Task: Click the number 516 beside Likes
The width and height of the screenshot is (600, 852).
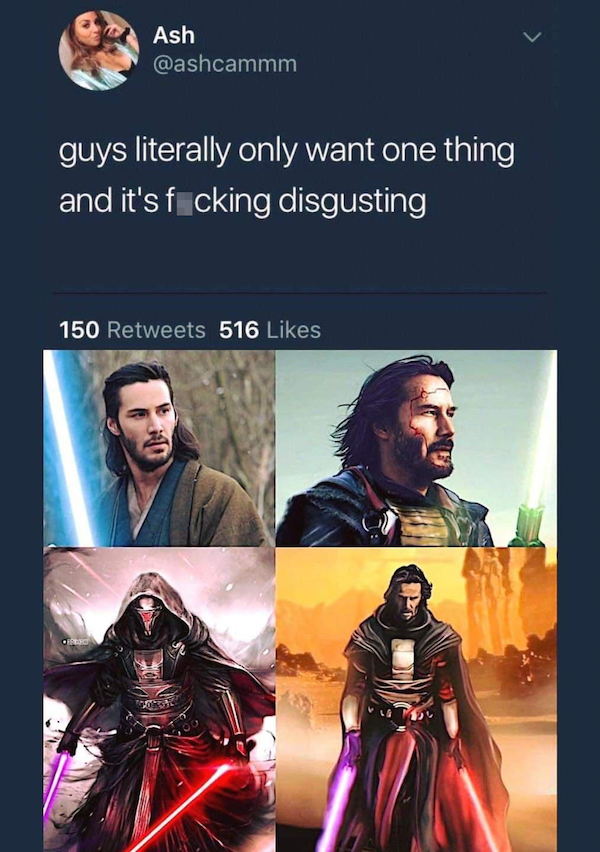Action: click(x=239, y=330)
